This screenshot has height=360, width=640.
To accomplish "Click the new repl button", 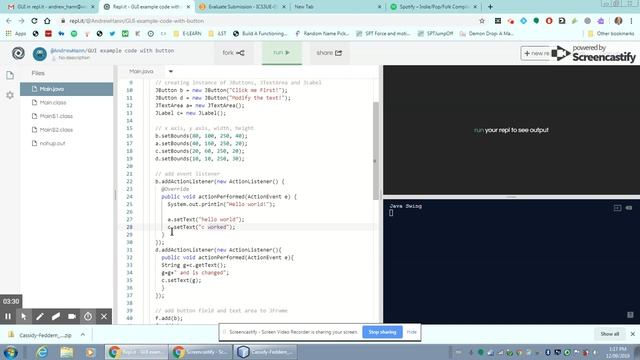I will point(536,53).
